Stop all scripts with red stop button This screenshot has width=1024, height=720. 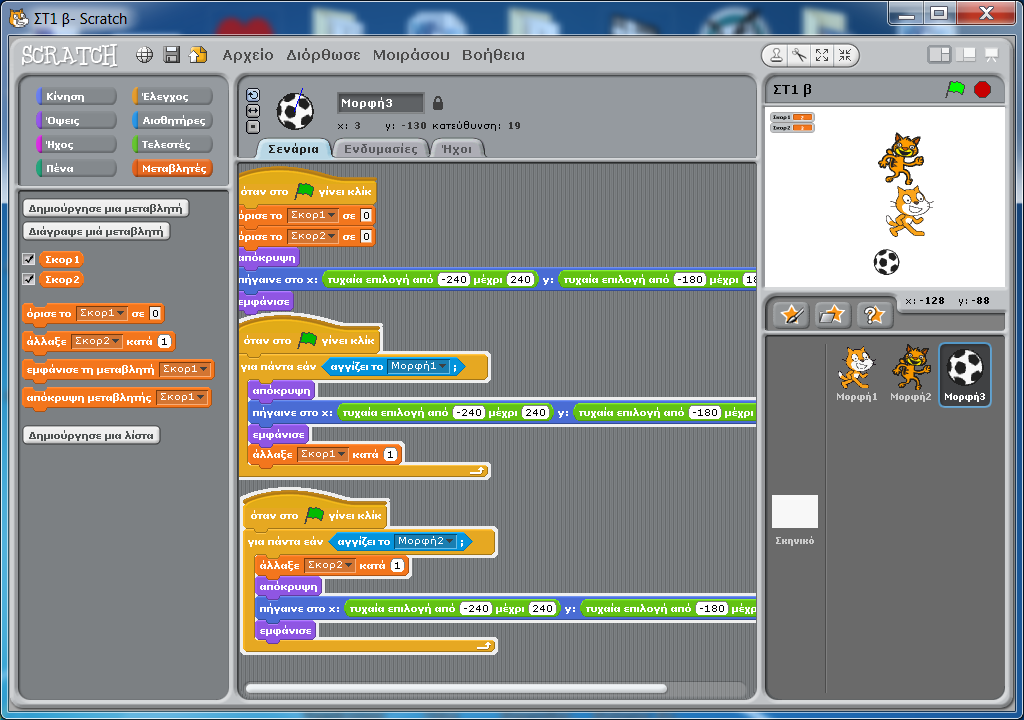point(982,89)
